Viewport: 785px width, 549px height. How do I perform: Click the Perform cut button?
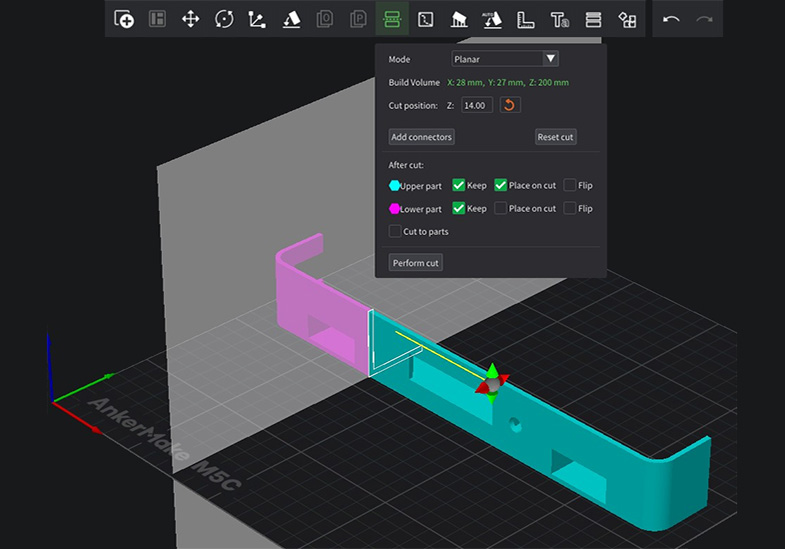click(416, 263)
